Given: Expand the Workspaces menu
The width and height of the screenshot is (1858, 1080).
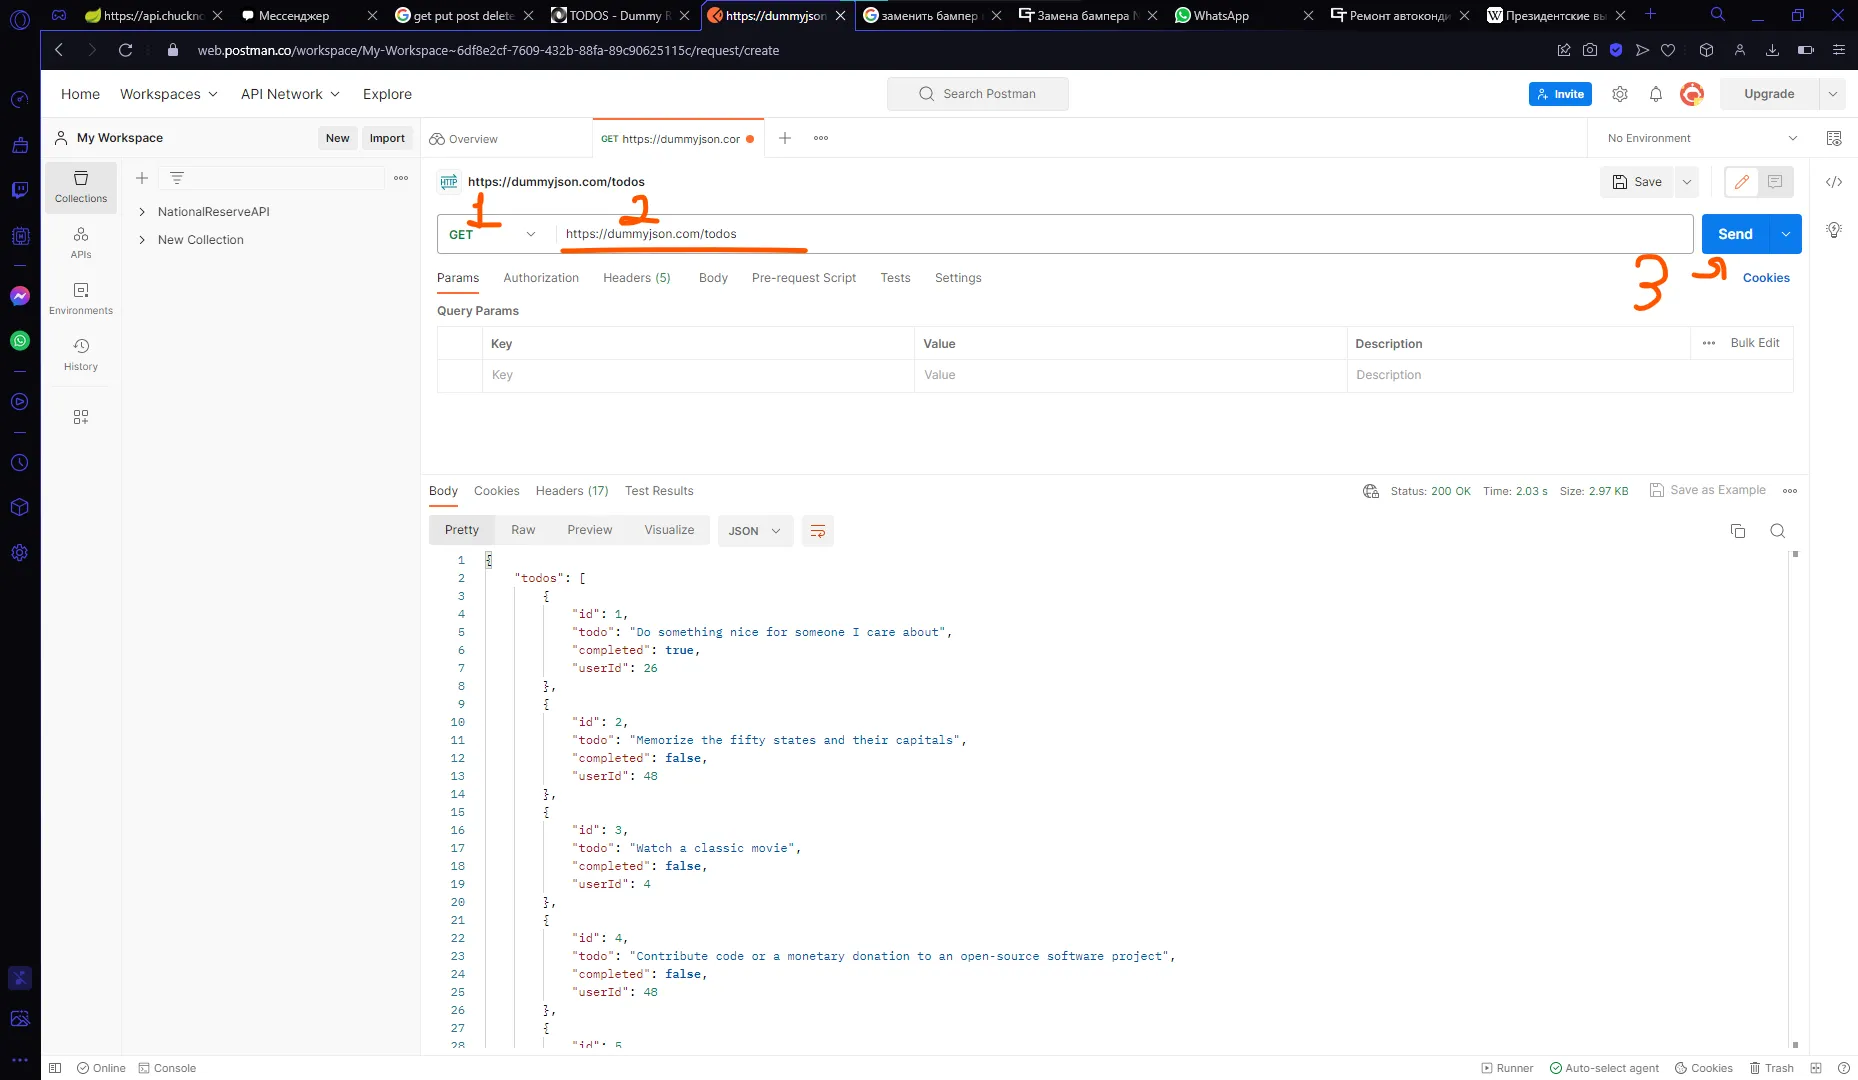Looking at the screenshot, I should [x=168, y=94].
